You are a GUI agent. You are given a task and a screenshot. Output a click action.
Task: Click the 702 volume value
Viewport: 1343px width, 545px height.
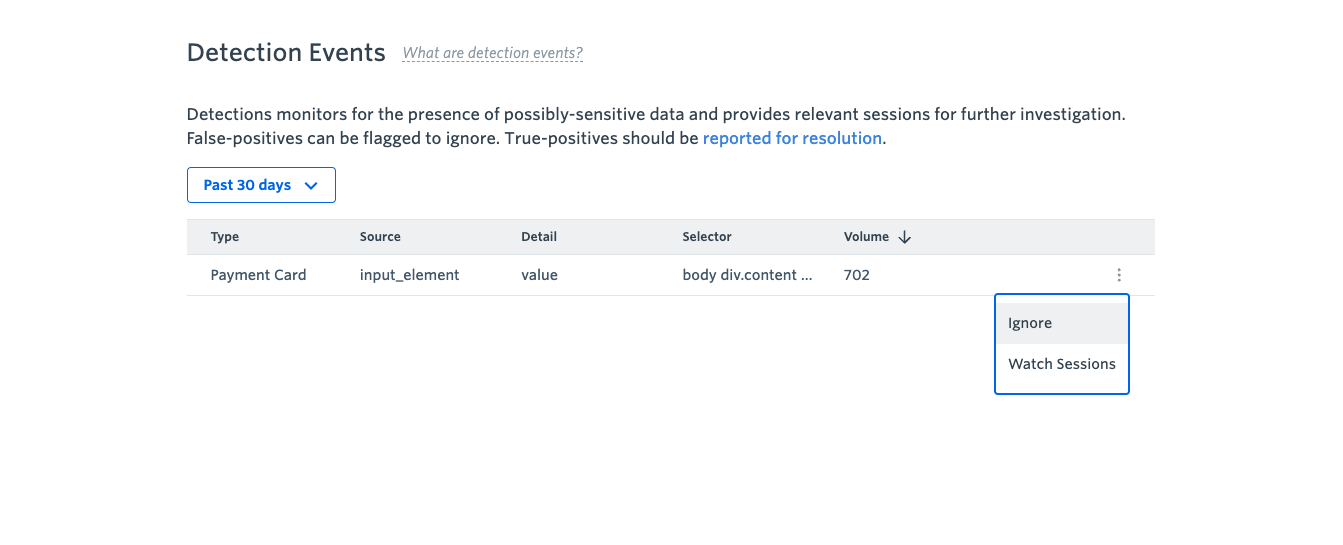(x=856, y=275)
